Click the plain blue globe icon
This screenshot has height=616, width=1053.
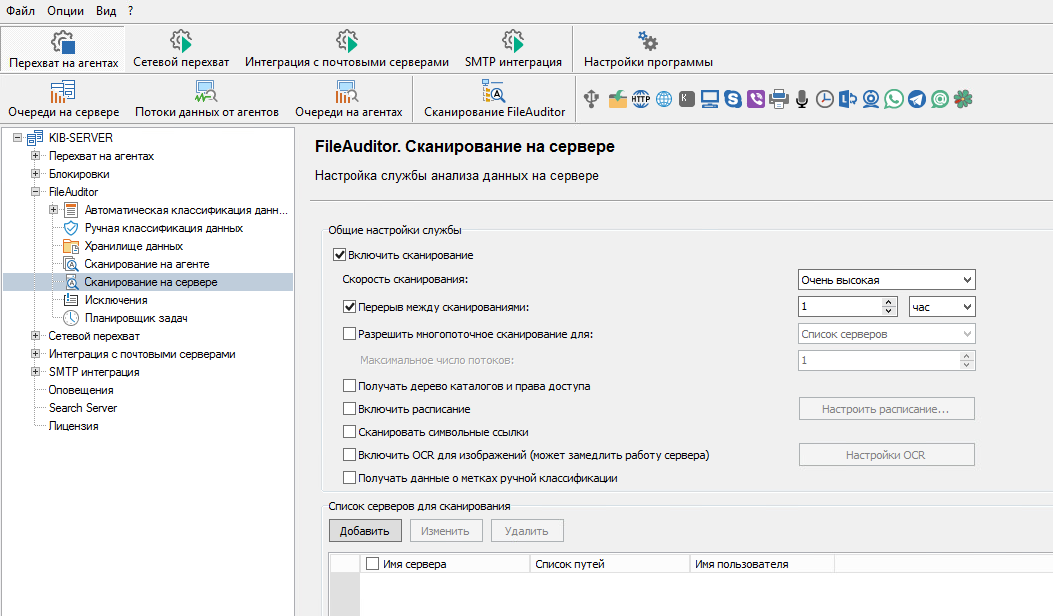point(663,99)
